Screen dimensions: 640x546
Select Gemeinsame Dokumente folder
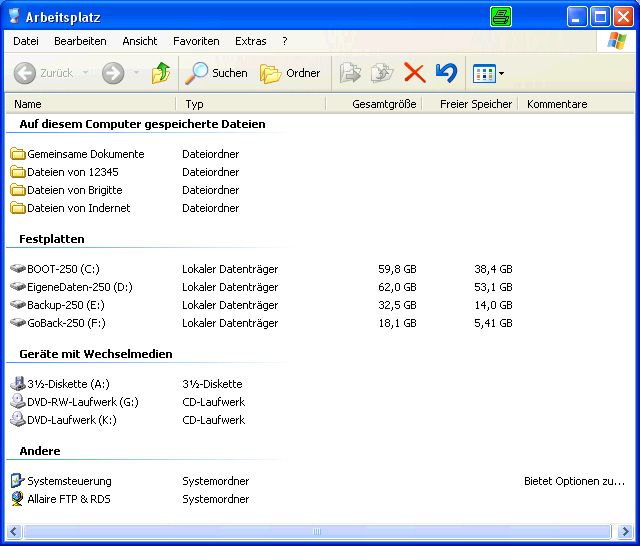85,154
